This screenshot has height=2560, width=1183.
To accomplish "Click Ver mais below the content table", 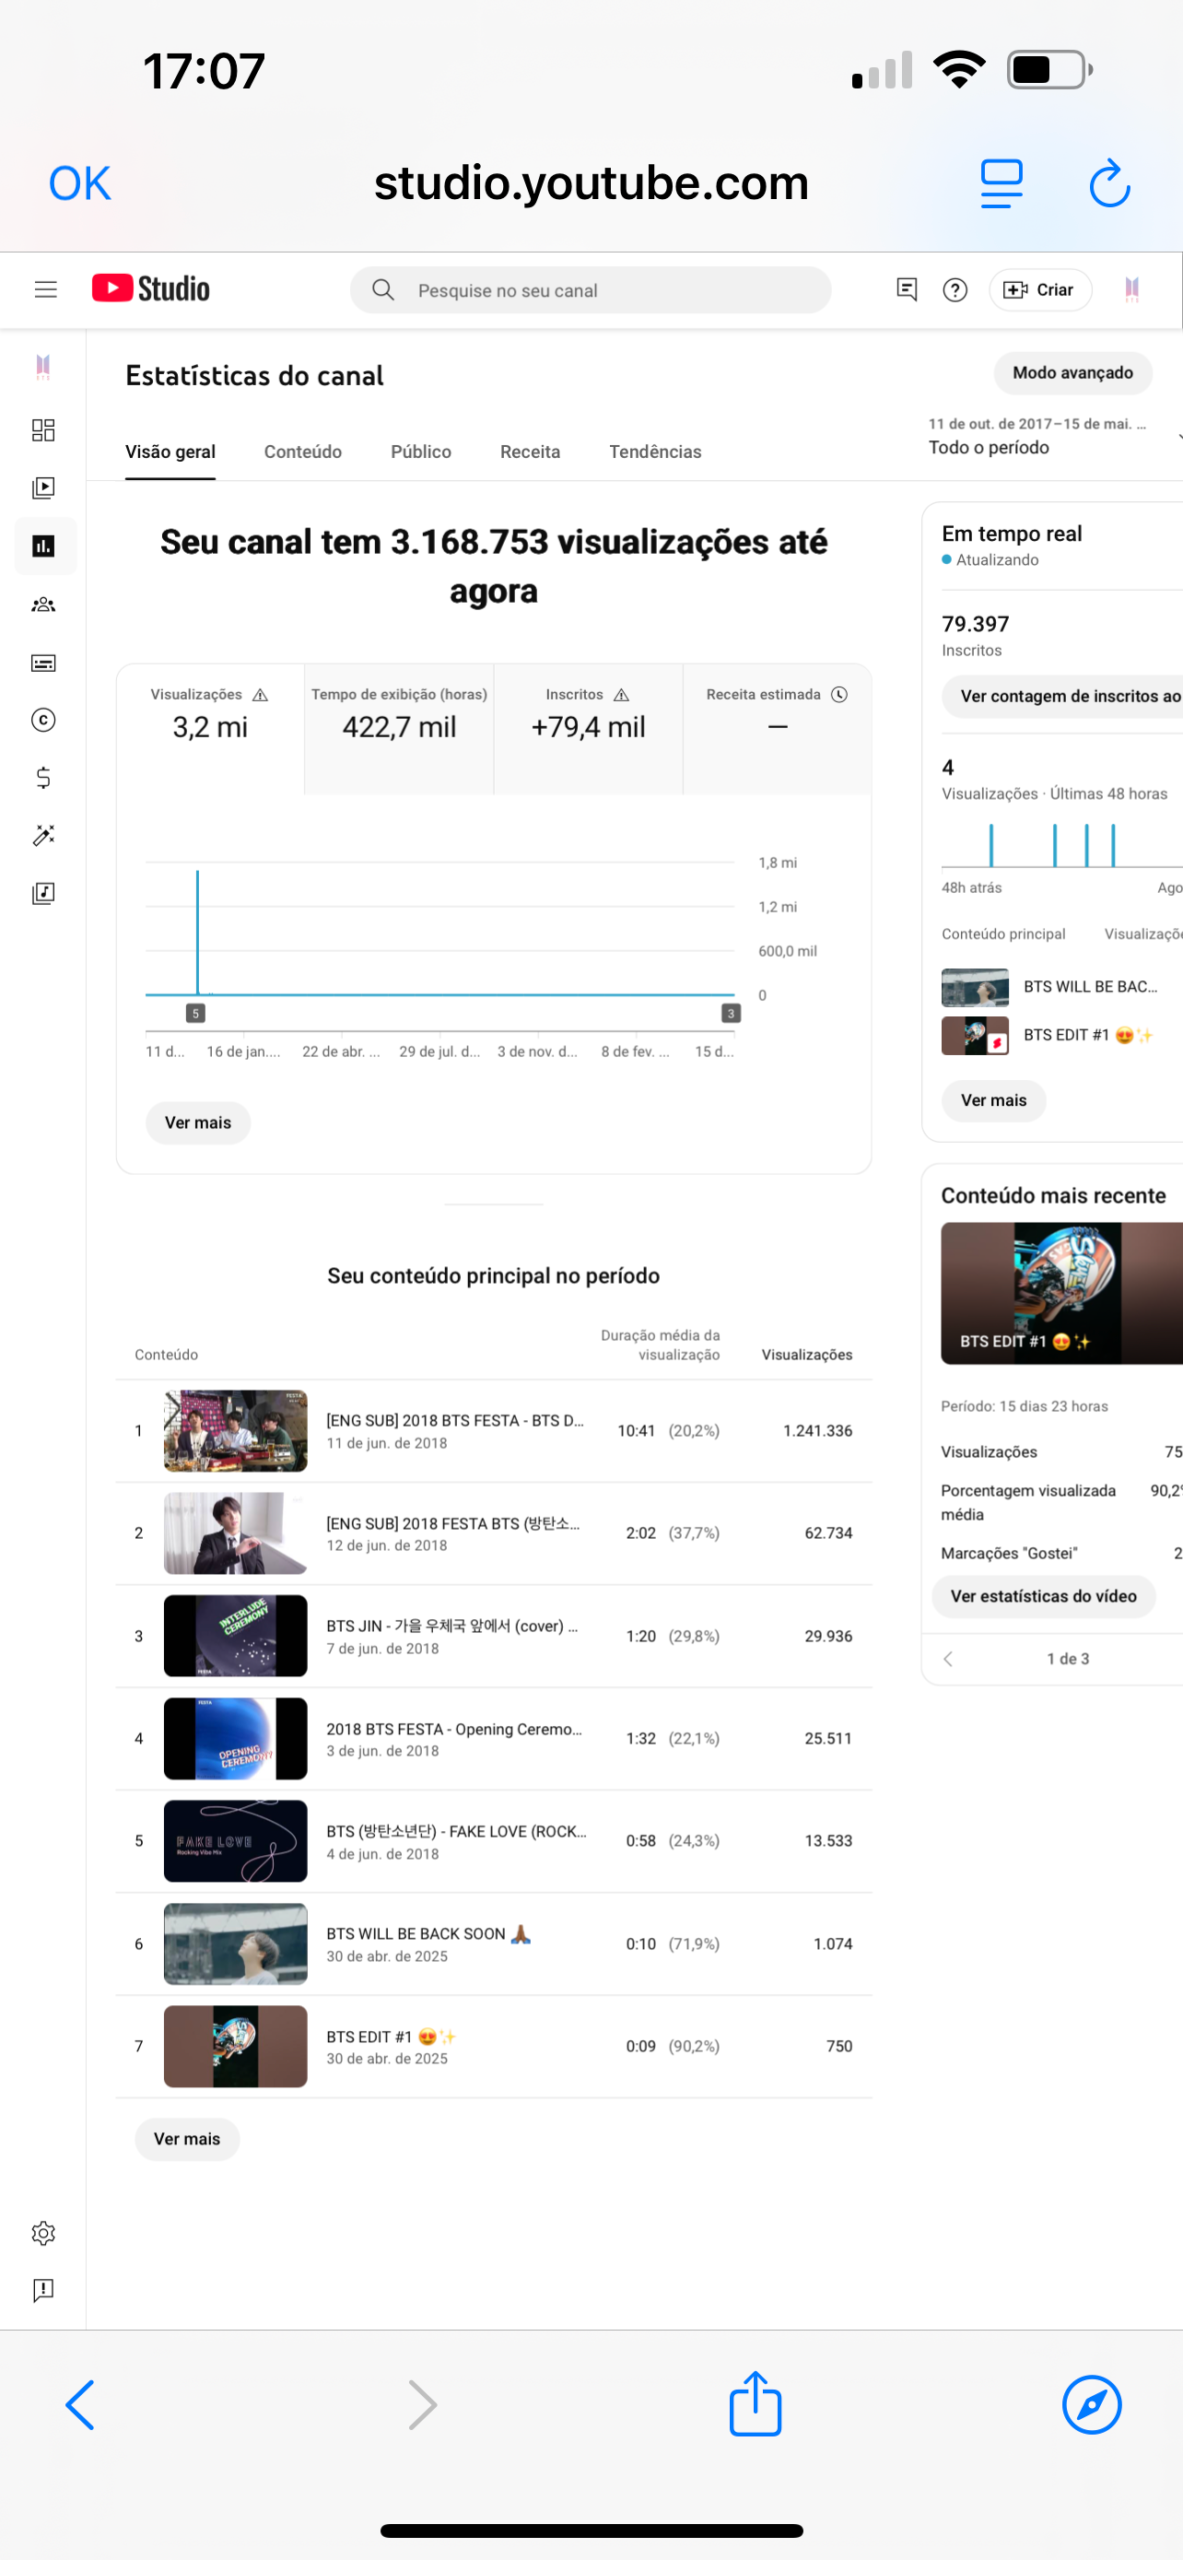I will [187, 2139].
